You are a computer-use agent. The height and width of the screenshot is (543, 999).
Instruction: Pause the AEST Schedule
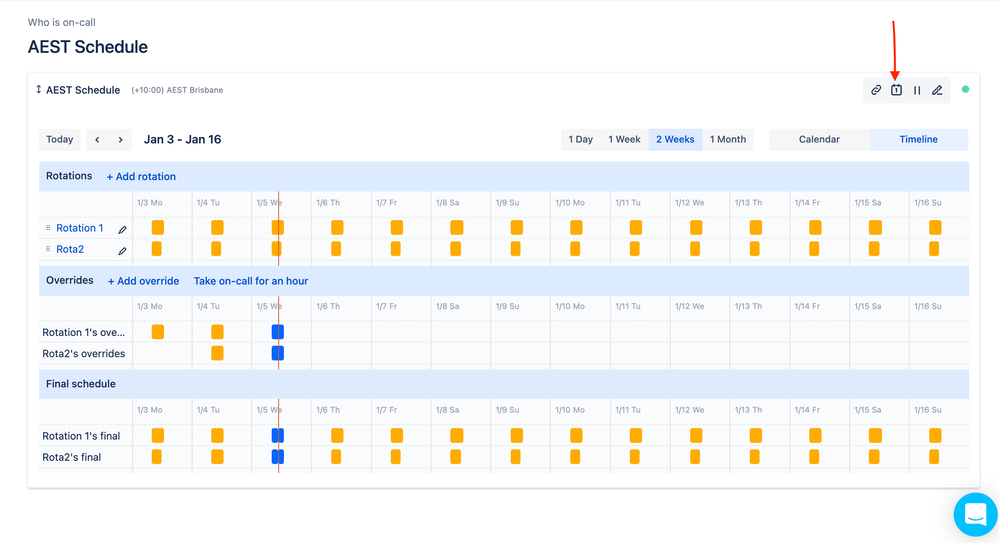(x=917, y=90)
